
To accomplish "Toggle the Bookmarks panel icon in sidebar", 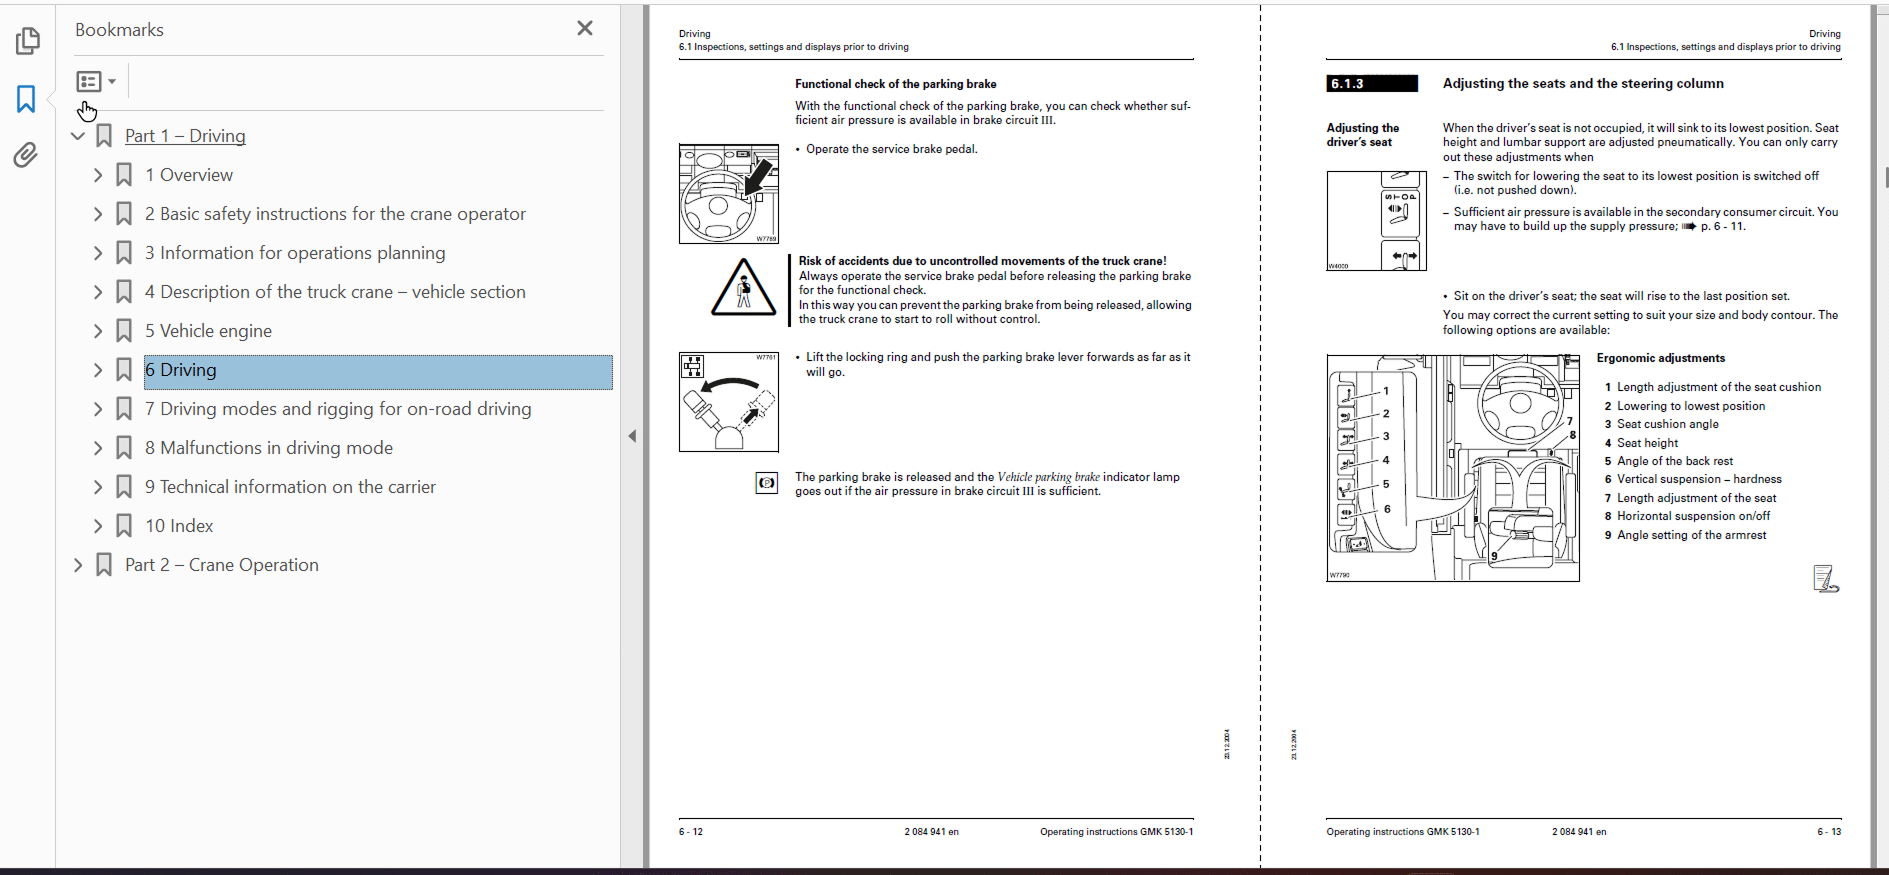I will (26, 99).
